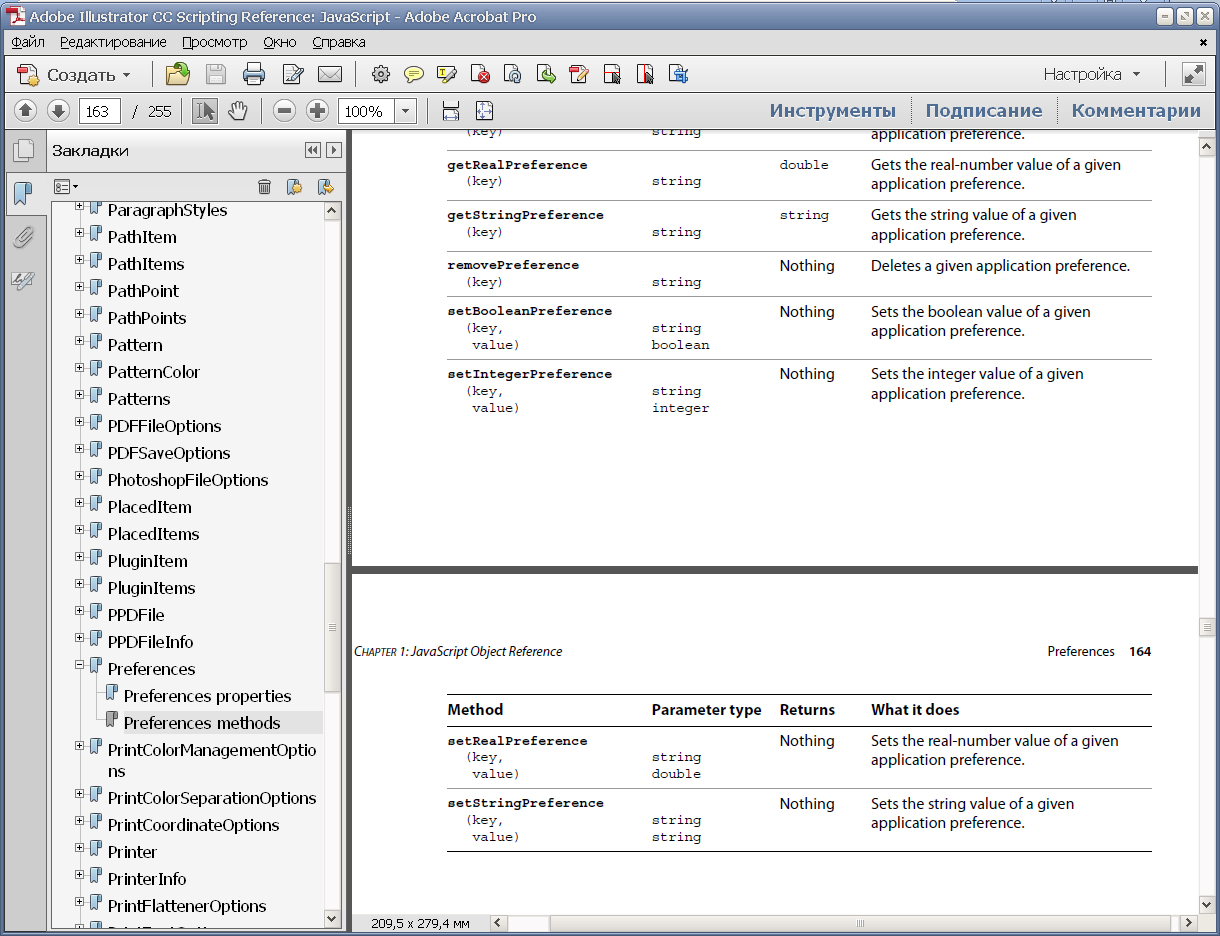Go to the previous page arrow
This screenshot has height=936, width=1220.
(26, 111)
